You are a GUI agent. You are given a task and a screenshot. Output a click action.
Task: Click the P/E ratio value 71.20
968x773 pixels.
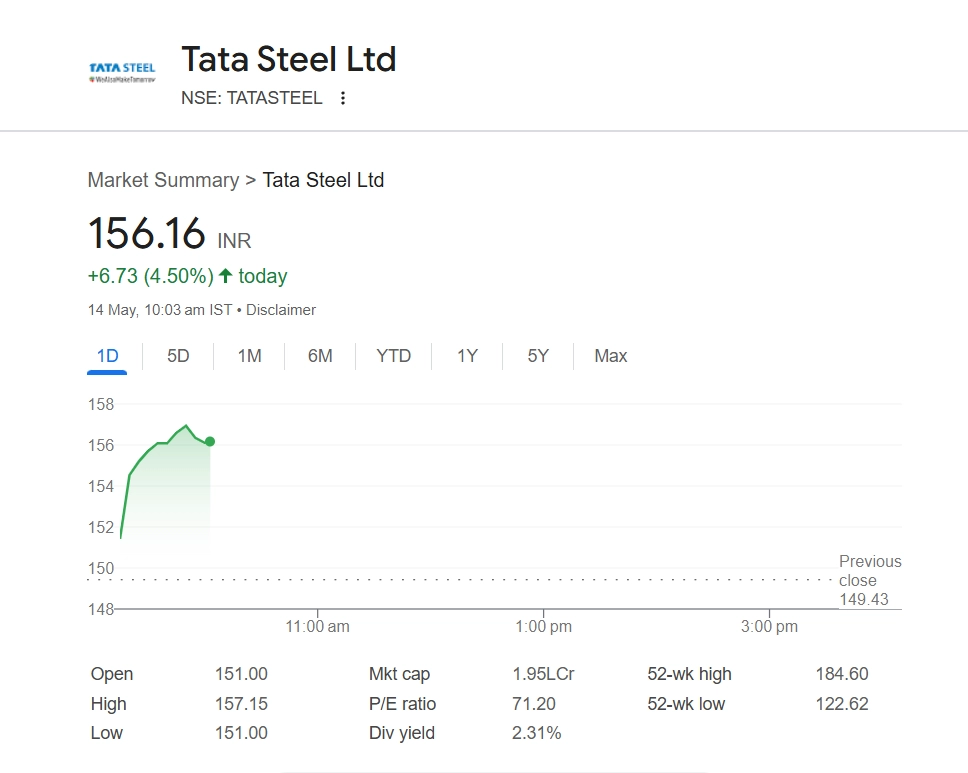click(x=534, y=704)
